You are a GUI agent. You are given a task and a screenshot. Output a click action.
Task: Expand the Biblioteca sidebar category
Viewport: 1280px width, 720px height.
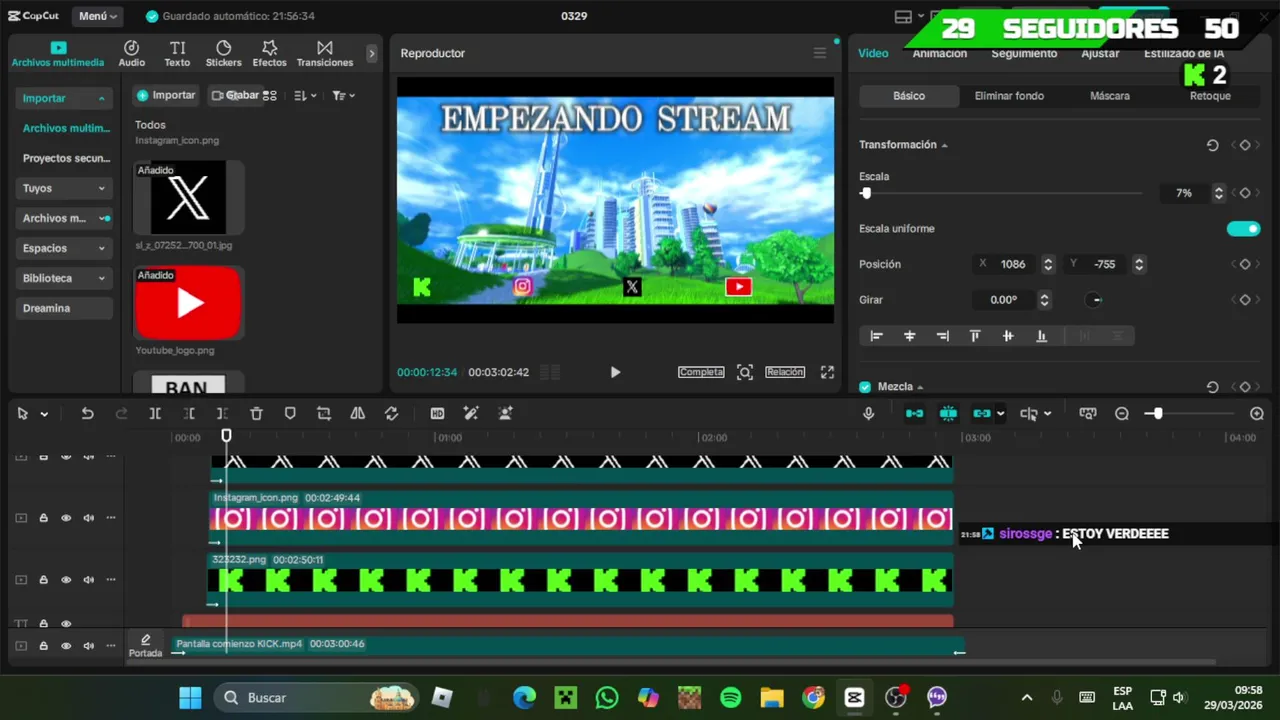[101, 278]
